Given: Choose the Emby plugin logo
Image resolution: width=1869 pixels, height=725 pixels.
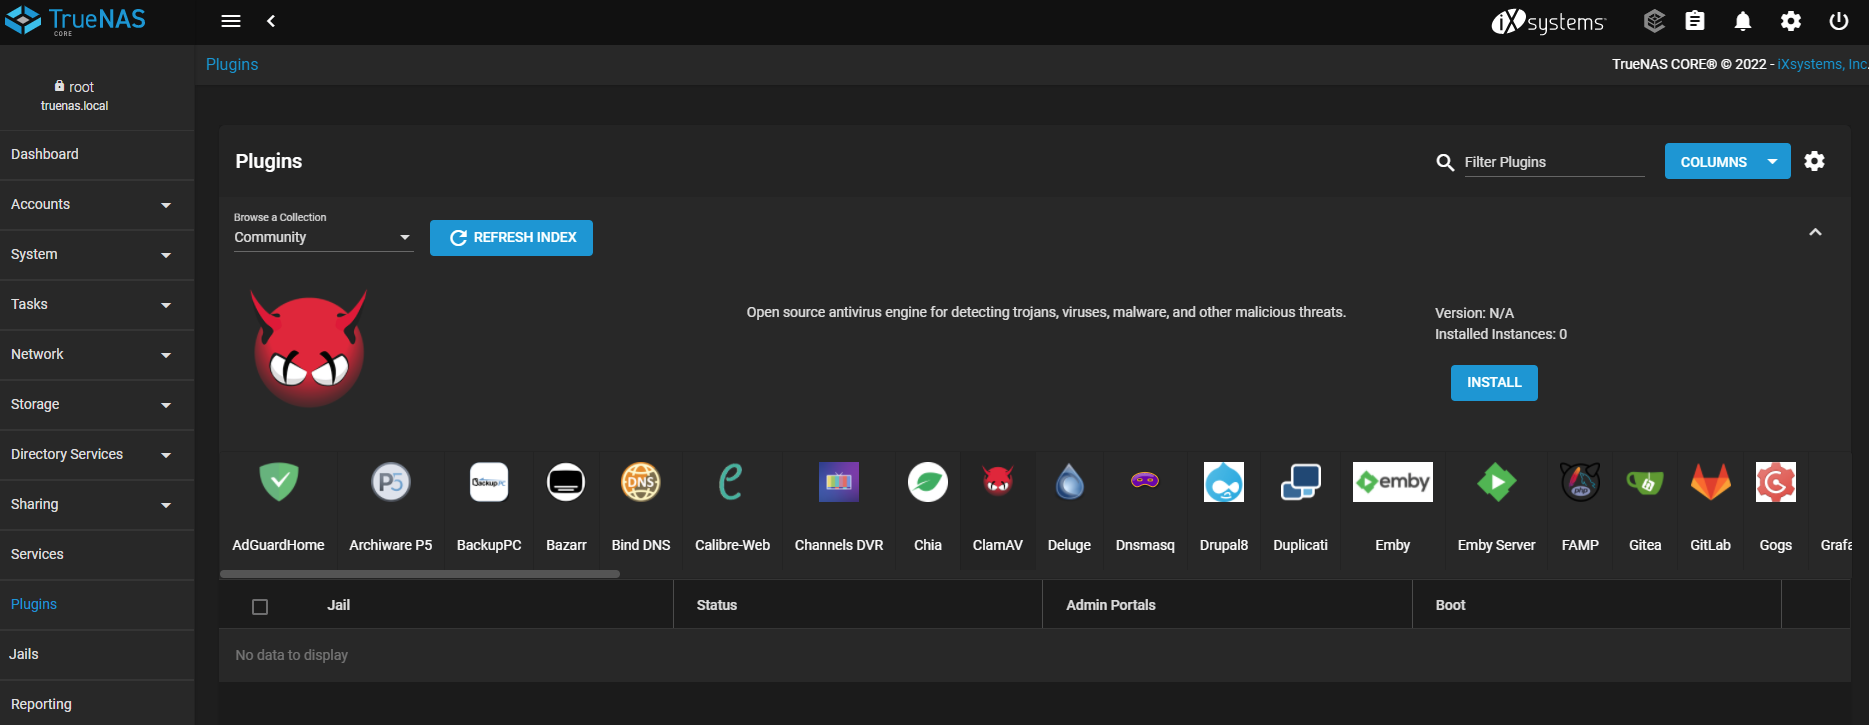Looking at the screenshot, I should point(1393,482).
